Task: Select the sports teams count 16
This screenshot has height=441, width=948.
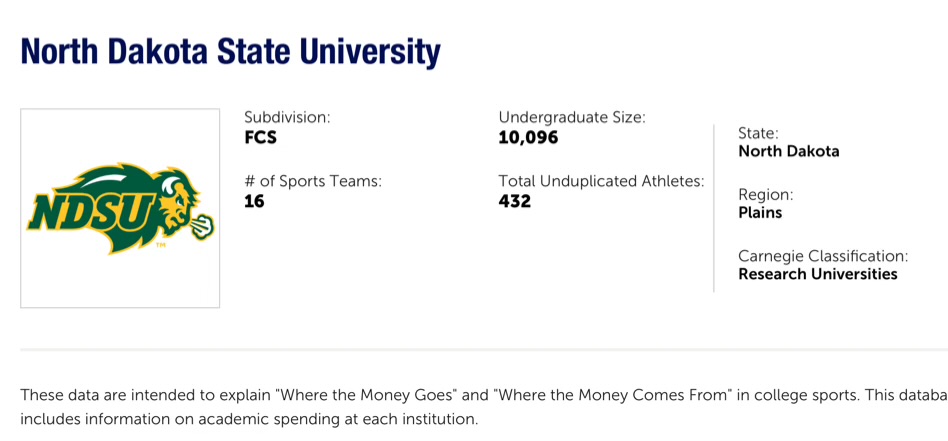Action: [254, 201]
